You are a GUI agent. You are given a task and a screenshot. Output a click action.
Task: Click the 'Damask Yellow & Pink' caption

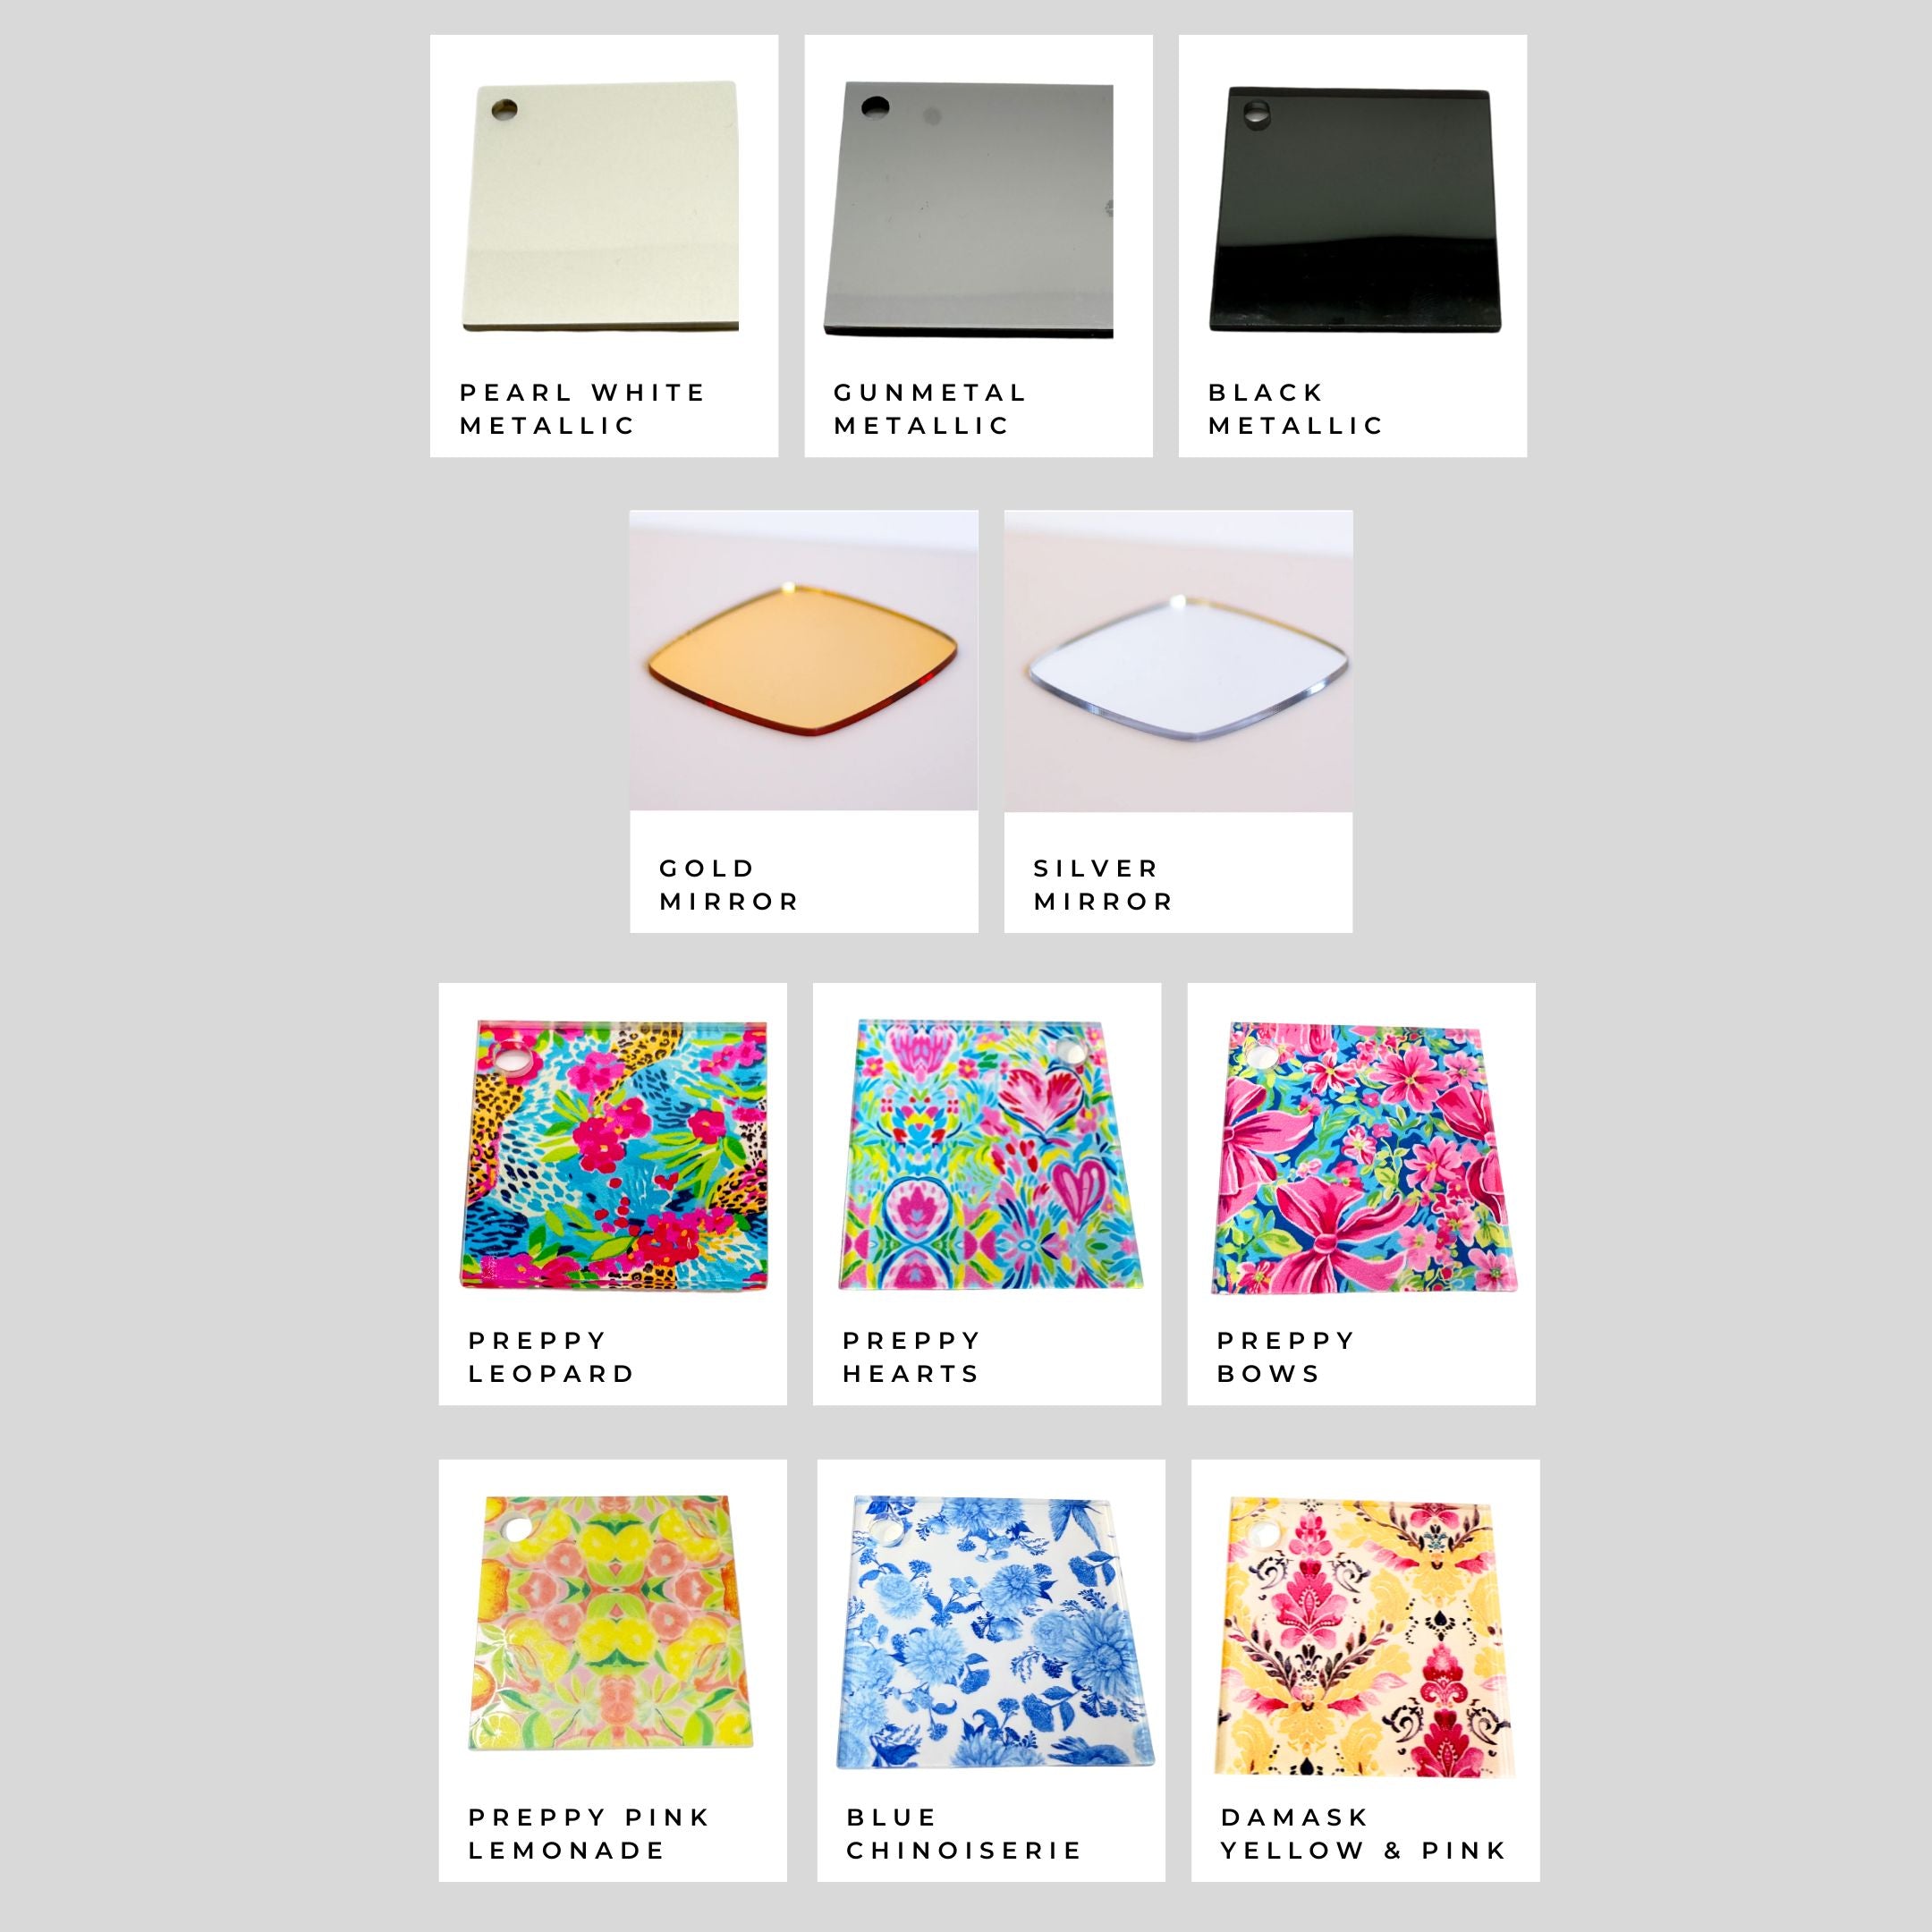(x=1363, y=1834)
